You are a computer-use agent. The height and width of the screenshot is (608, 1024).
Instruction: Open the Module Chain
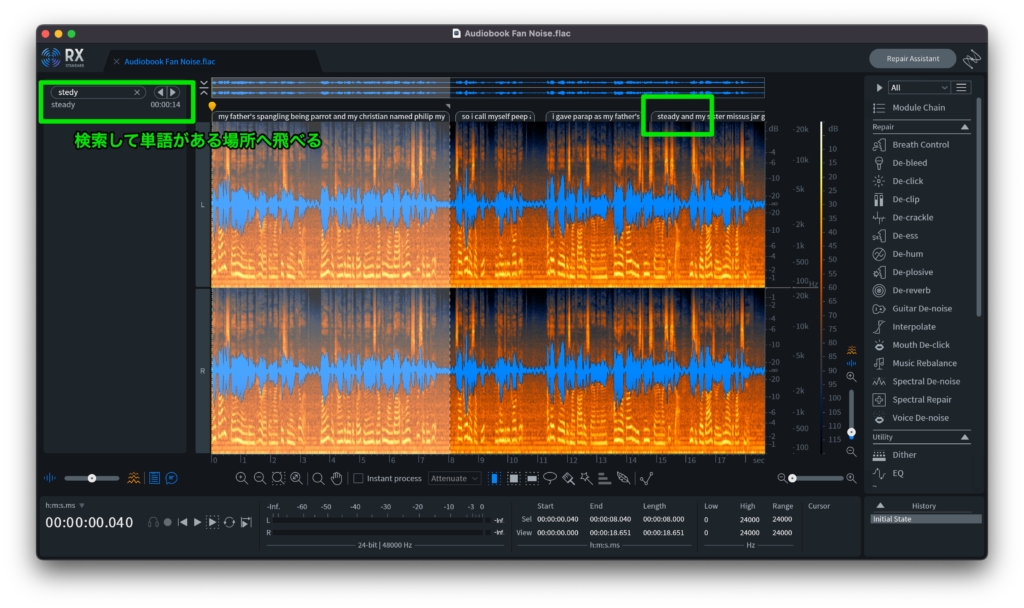tap(918, 108)
